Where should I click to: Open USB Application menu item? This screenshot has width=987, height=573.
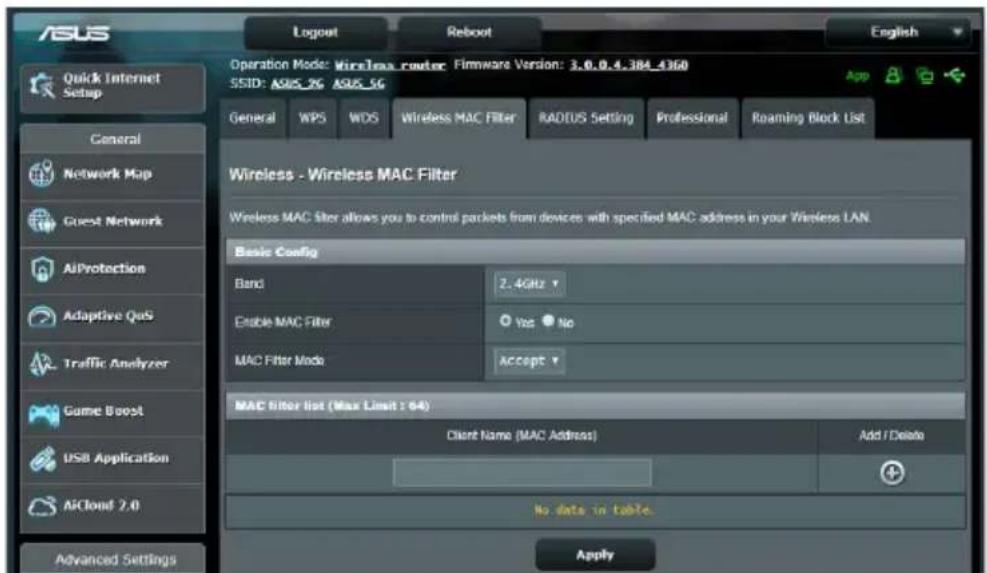[x=113, y=458]
